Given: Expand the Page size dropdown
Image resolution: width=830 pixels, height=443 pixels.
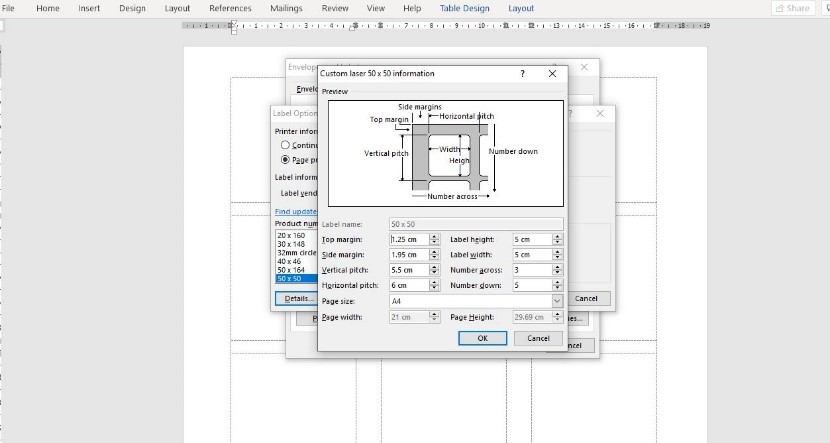Looking at the screenshot, I should coord(557,301).
